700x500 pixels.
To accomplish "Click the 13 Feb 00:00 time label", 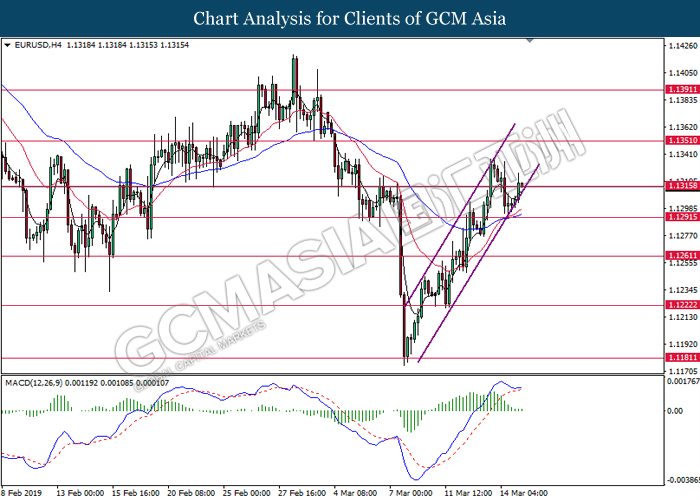I will pyautogui.click(x=80, y=493).
